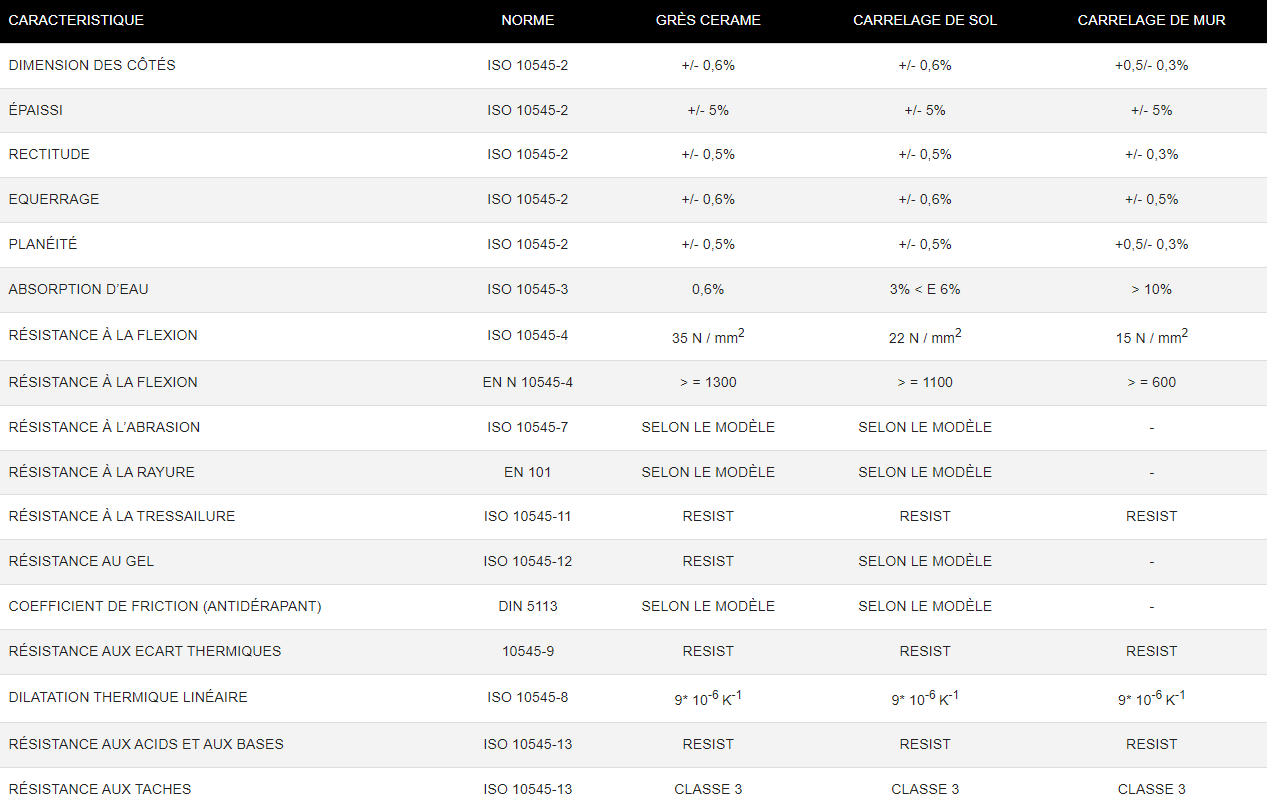Click the ÉPAISSI row label
This screenshot has width=1268, height=808.
point(36,110)
